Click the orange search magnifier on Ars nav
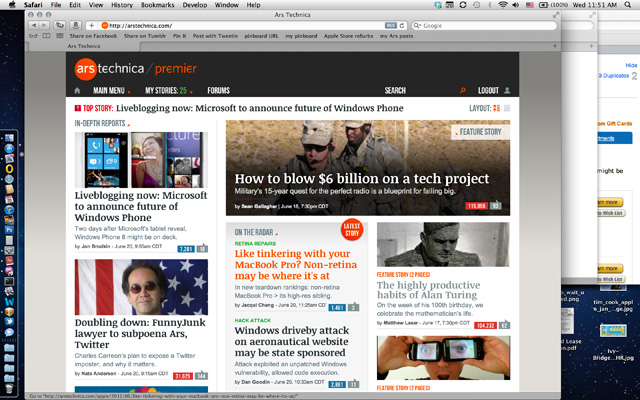The image size is (640, 400). 462,91
